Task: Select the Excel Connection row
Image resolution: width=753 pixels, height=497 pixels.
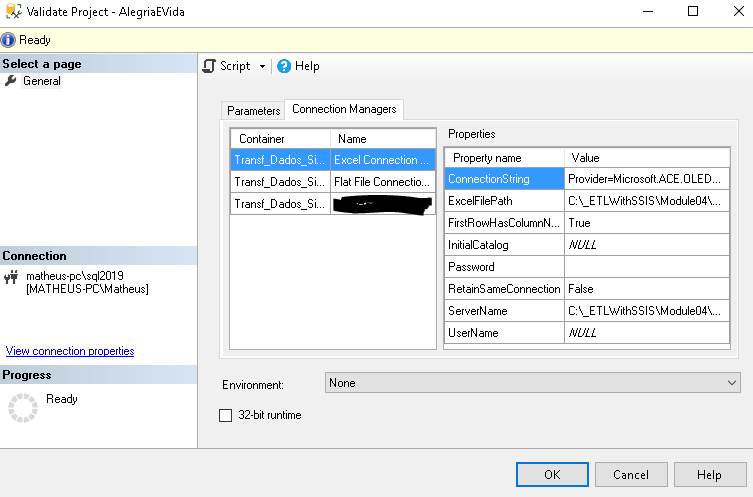Action: [383, 160]
